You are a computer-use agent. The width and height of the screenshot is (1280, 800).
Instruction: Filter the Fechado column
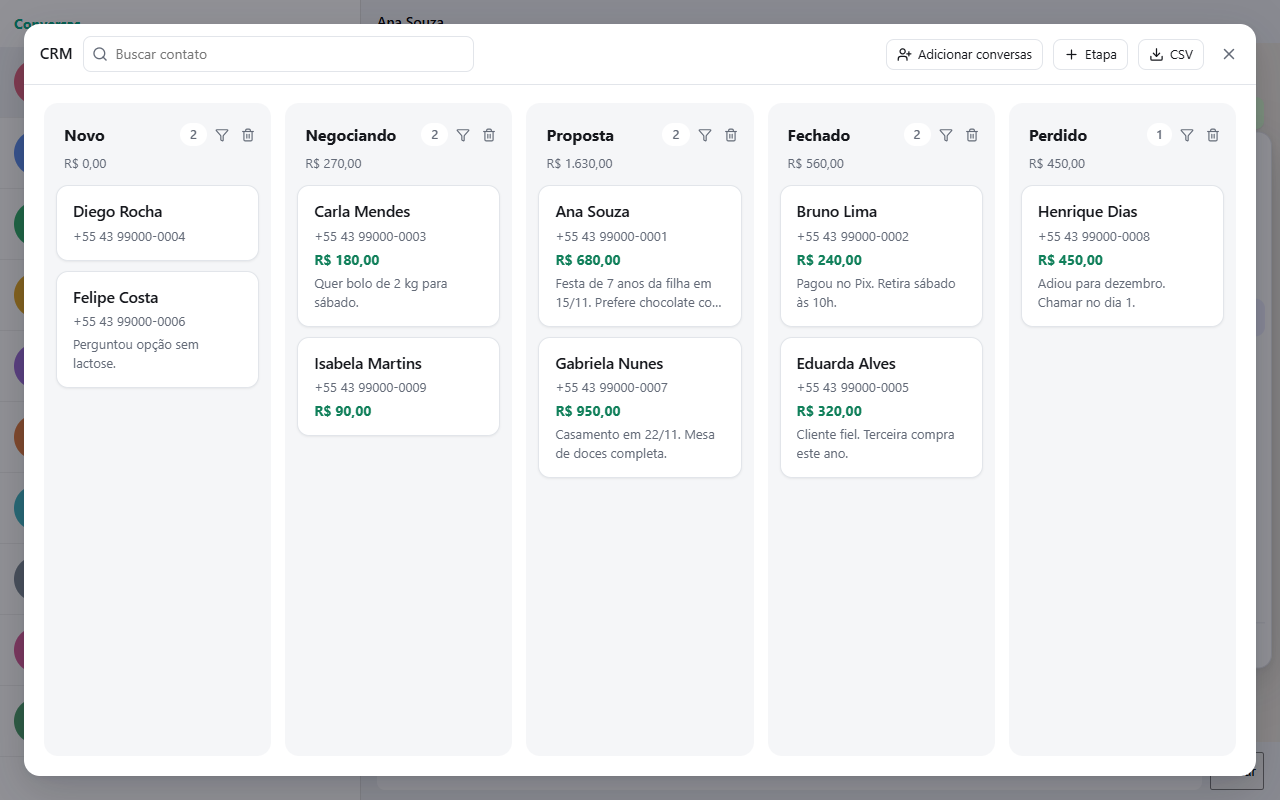[946, 135]
